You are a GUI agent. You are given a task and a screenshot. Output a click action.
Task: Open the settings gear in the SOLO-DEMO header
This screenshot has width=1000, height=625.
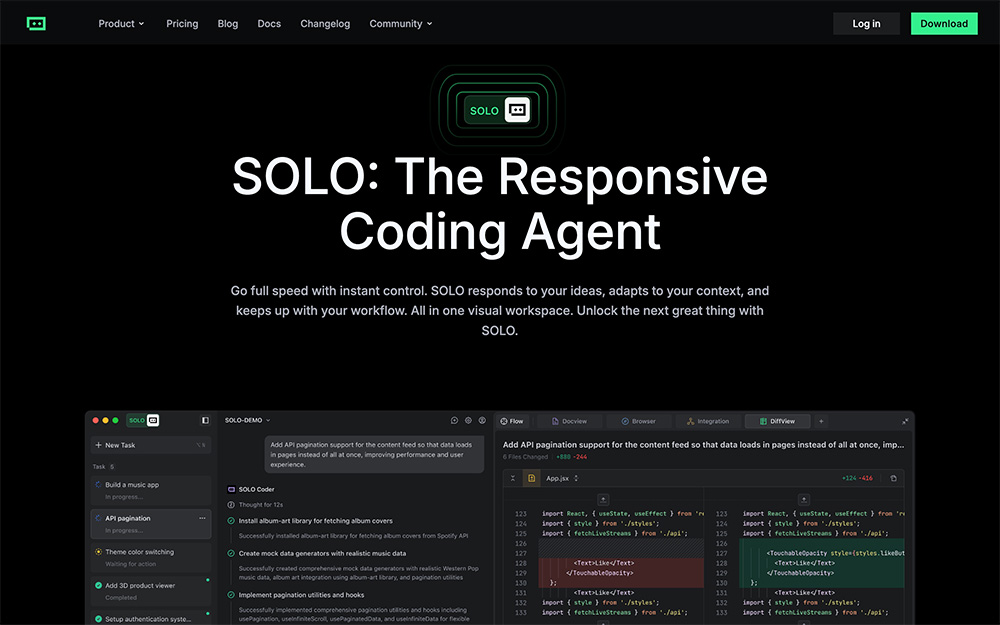[x=469, y=420]
